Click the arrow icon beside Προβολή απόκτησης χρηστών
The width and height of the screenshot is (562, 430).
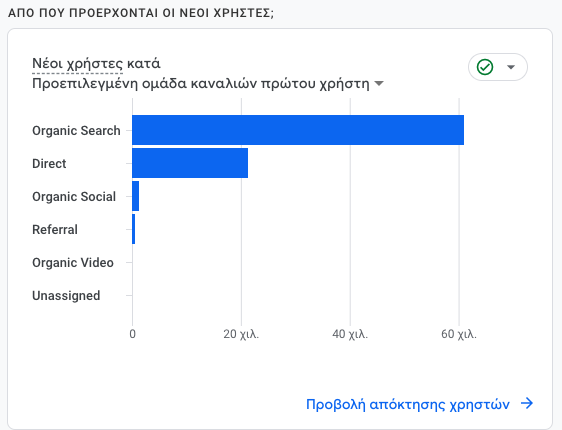click(527, 403)
